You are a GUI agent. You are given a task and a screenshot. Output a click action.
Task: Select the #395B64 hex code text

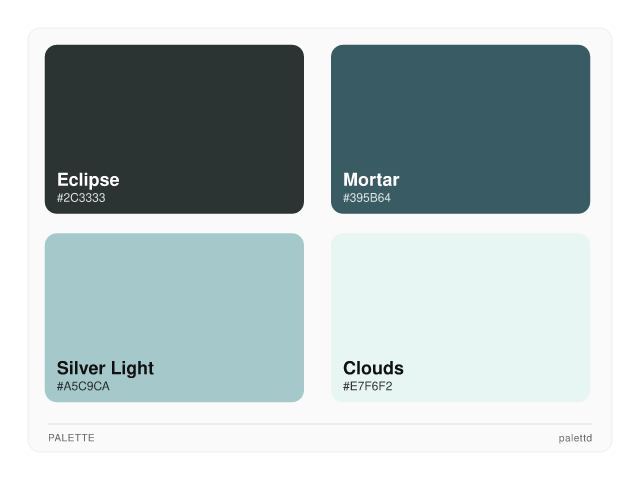pos(367,198)
